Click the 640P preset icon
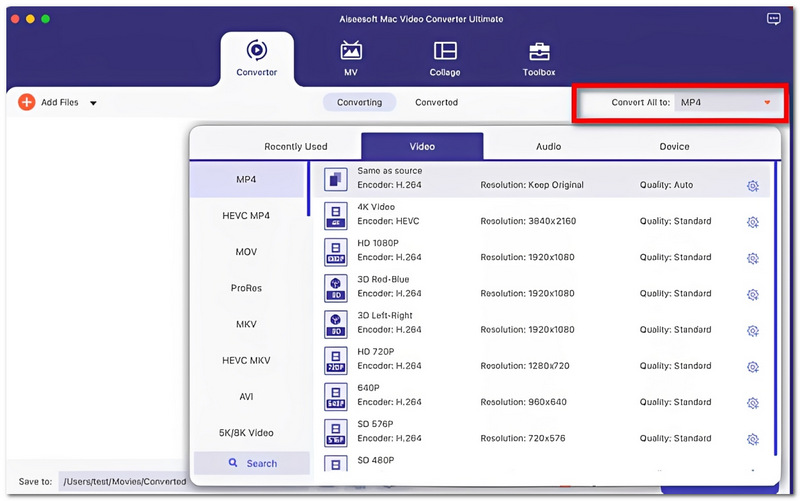This screenshot has height=501, width=800. point(336,397)
